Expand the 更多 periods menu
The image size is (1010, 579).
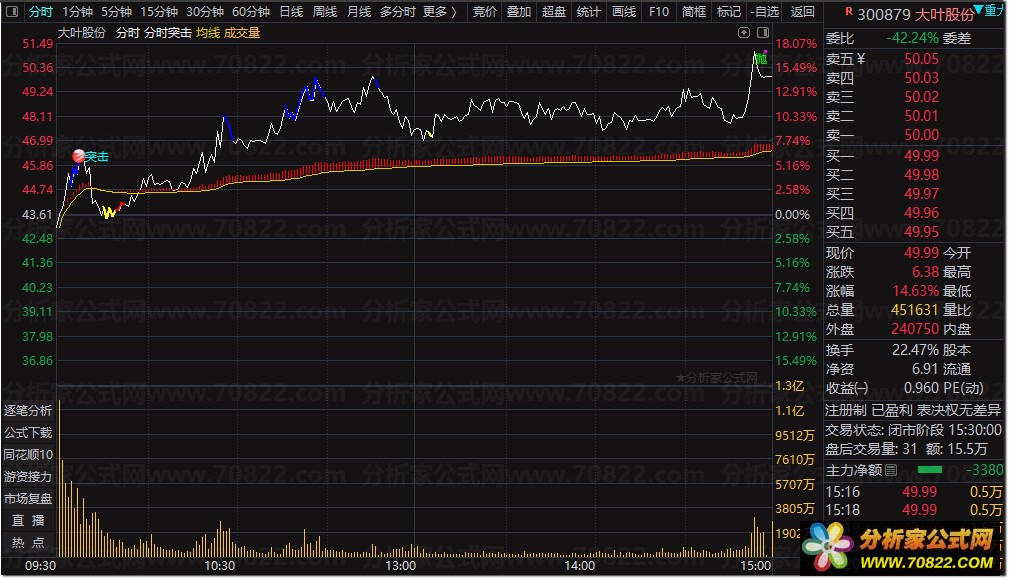pyautogui.click(x=440, y=12)
